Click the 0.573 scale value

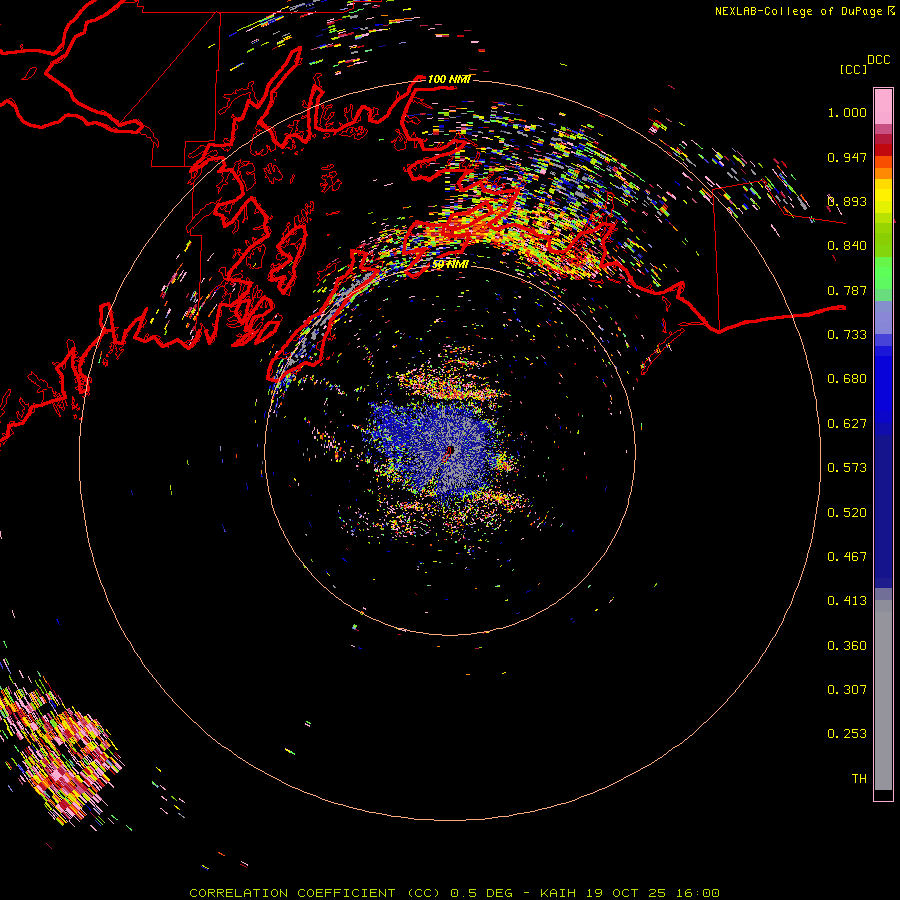(x=847, y=468)
